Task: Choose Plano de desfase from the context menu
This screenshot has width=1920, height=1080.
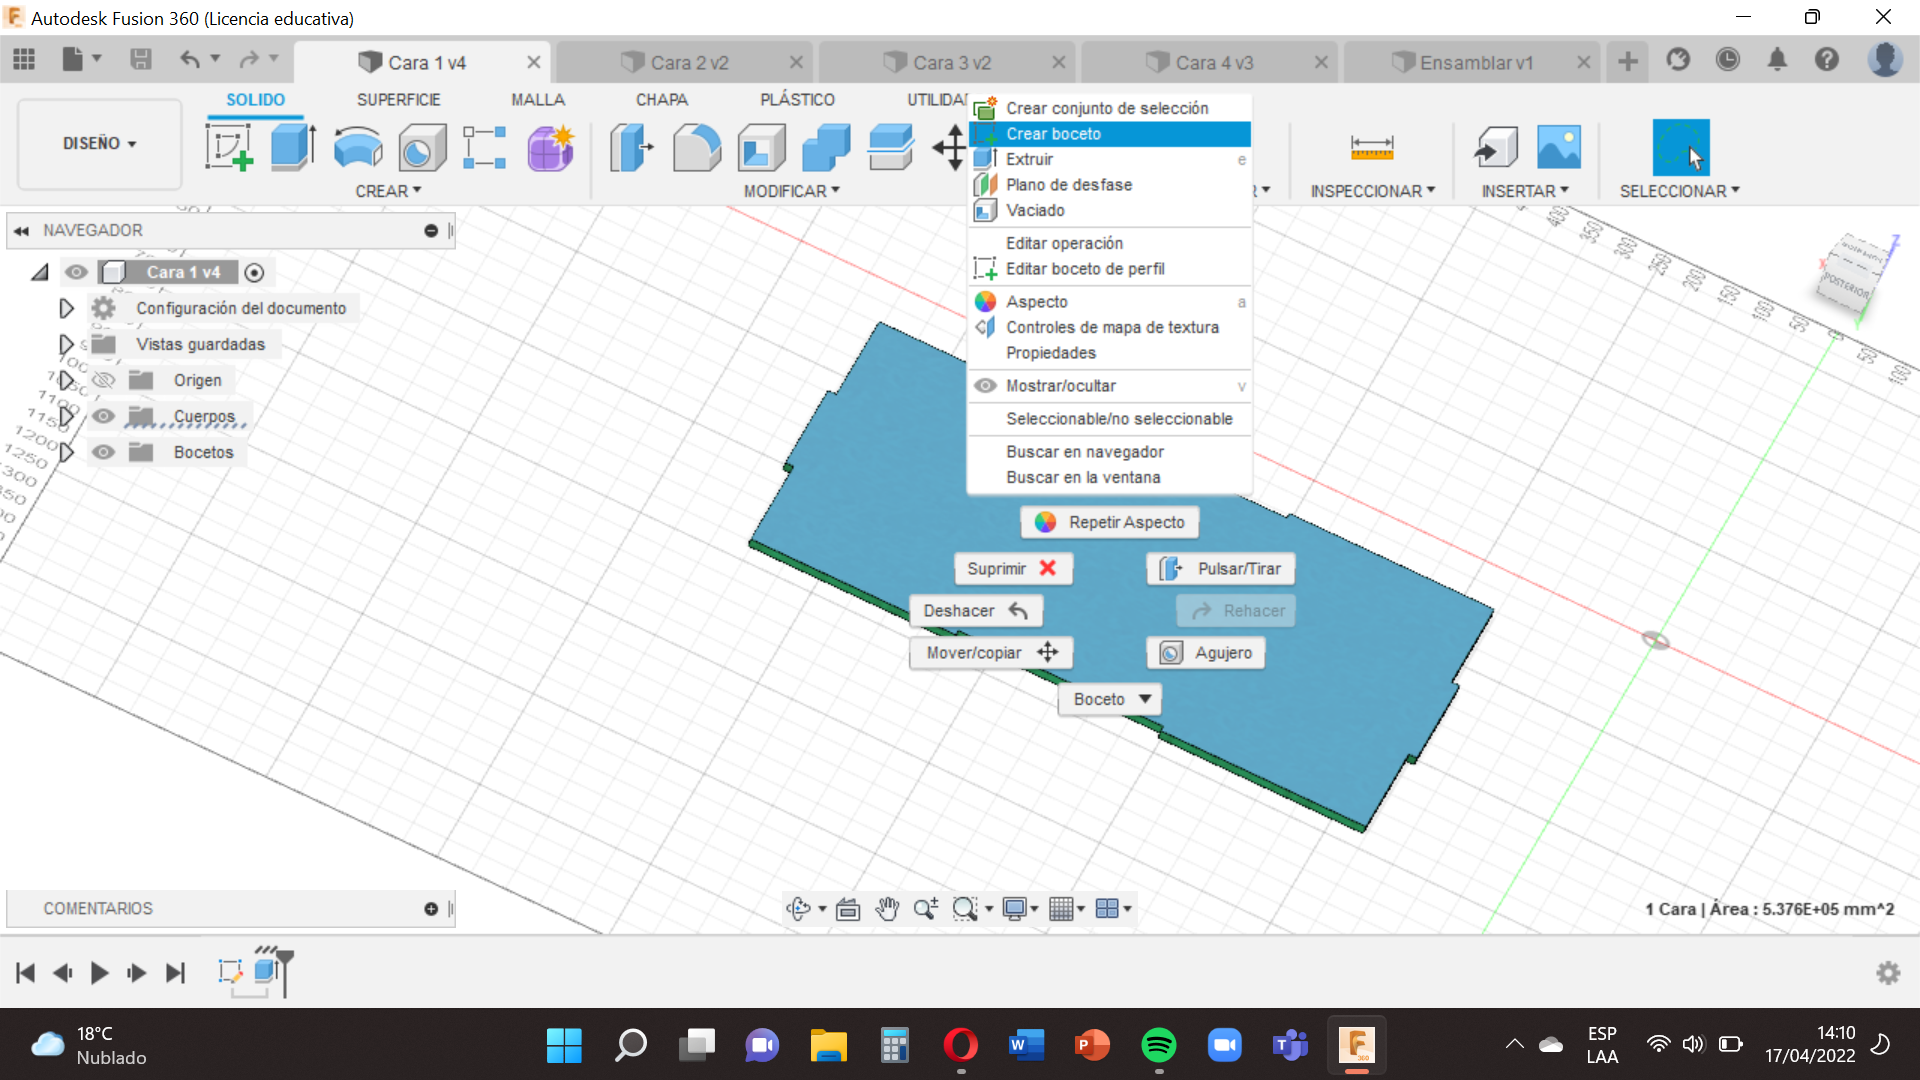Action: pyautogui.click(x=1110, y=185)
